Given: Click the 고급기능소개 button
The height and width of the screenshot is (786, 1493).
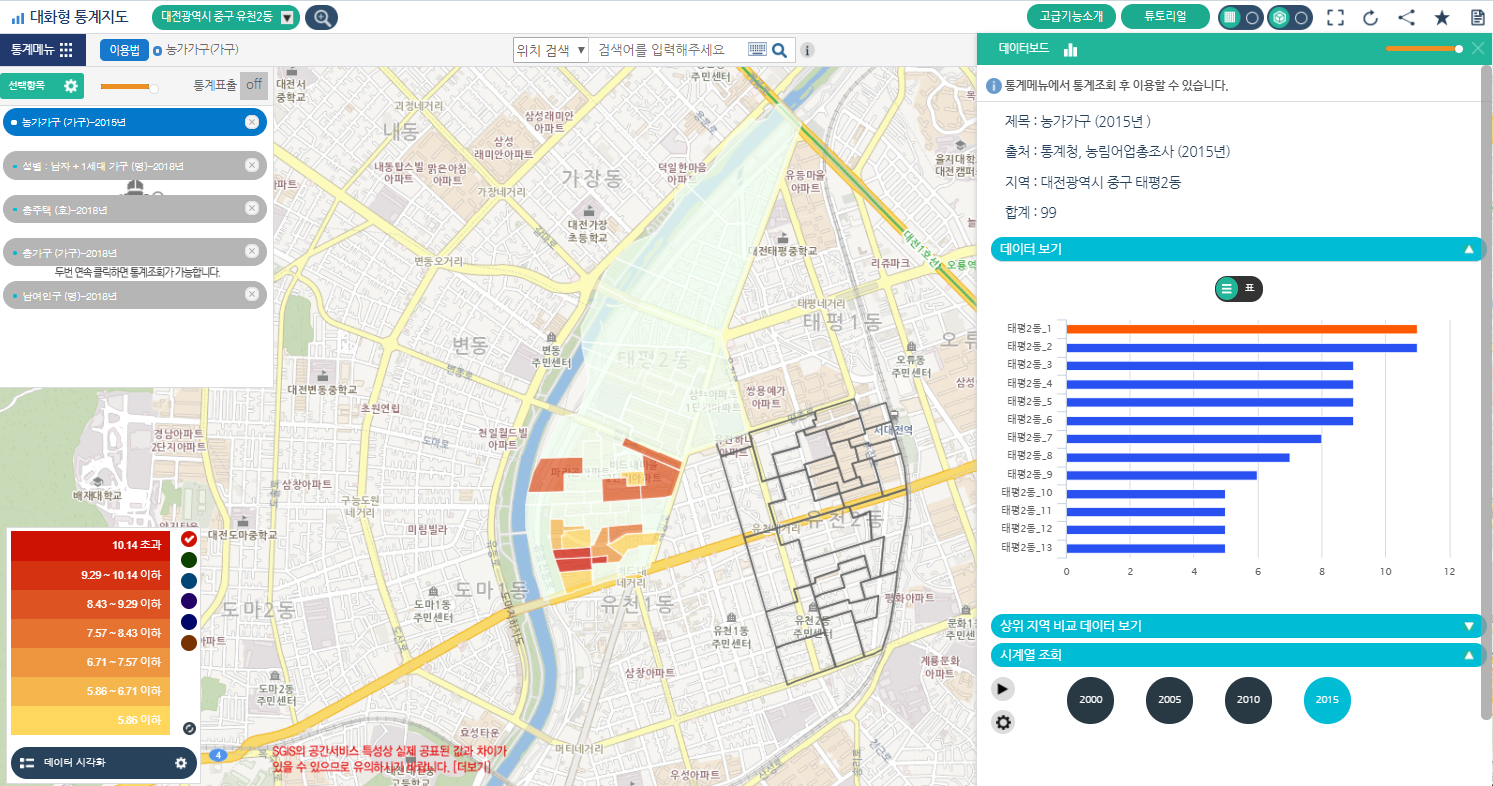Looking at the screenshot, I should pyautogui.click(x=1071, y=17).
